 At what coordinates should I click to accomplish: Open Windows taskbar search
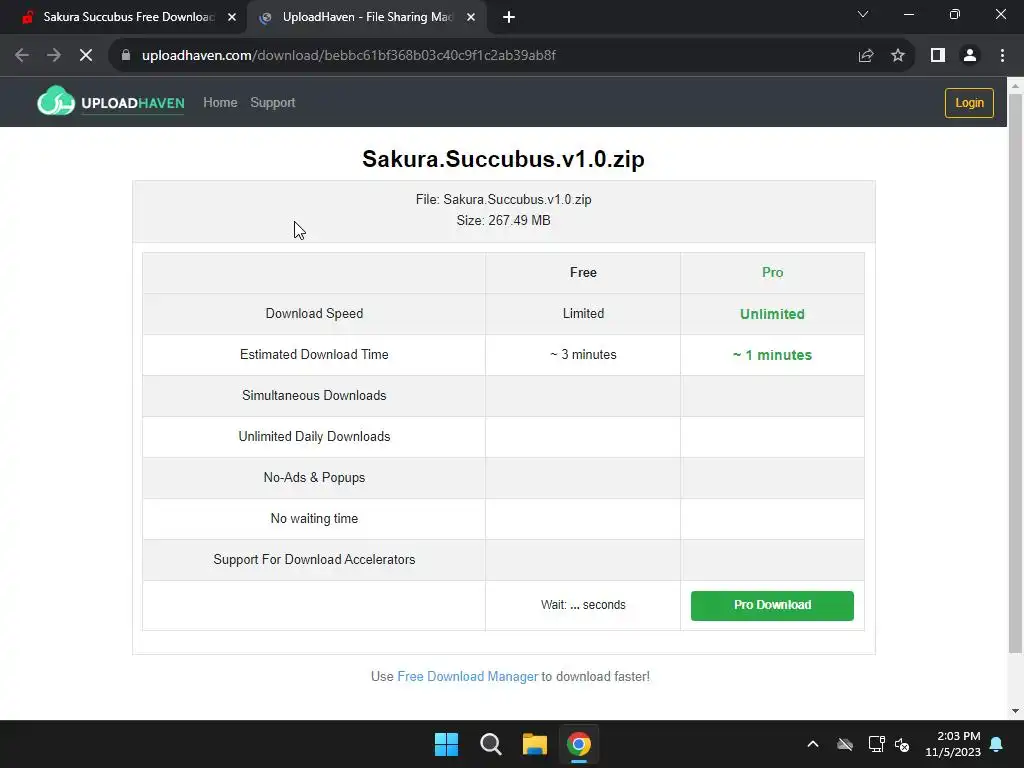(490, 744)
